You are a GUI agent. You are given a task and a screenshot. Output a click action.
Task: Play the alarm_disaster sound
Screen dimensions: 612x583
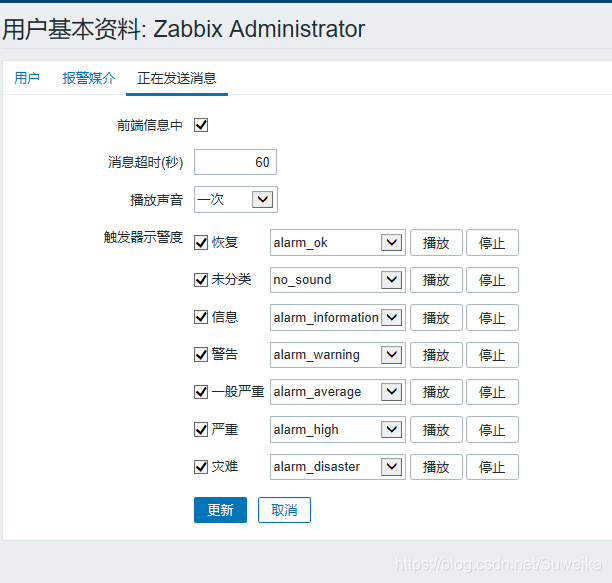[x=436, y=467]
